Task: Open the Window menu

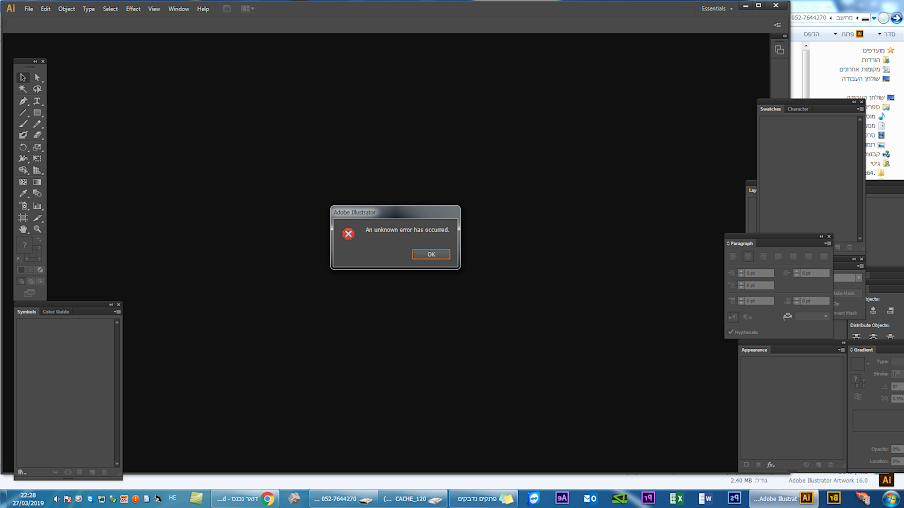Action: [179, 9]
